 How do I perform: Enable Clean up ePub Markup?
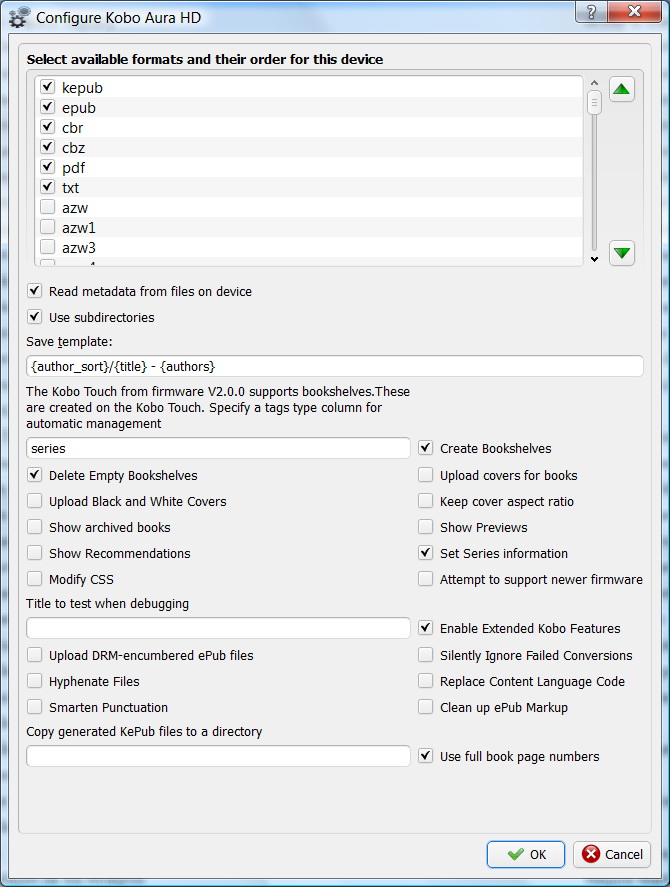[x=426, y=707]
